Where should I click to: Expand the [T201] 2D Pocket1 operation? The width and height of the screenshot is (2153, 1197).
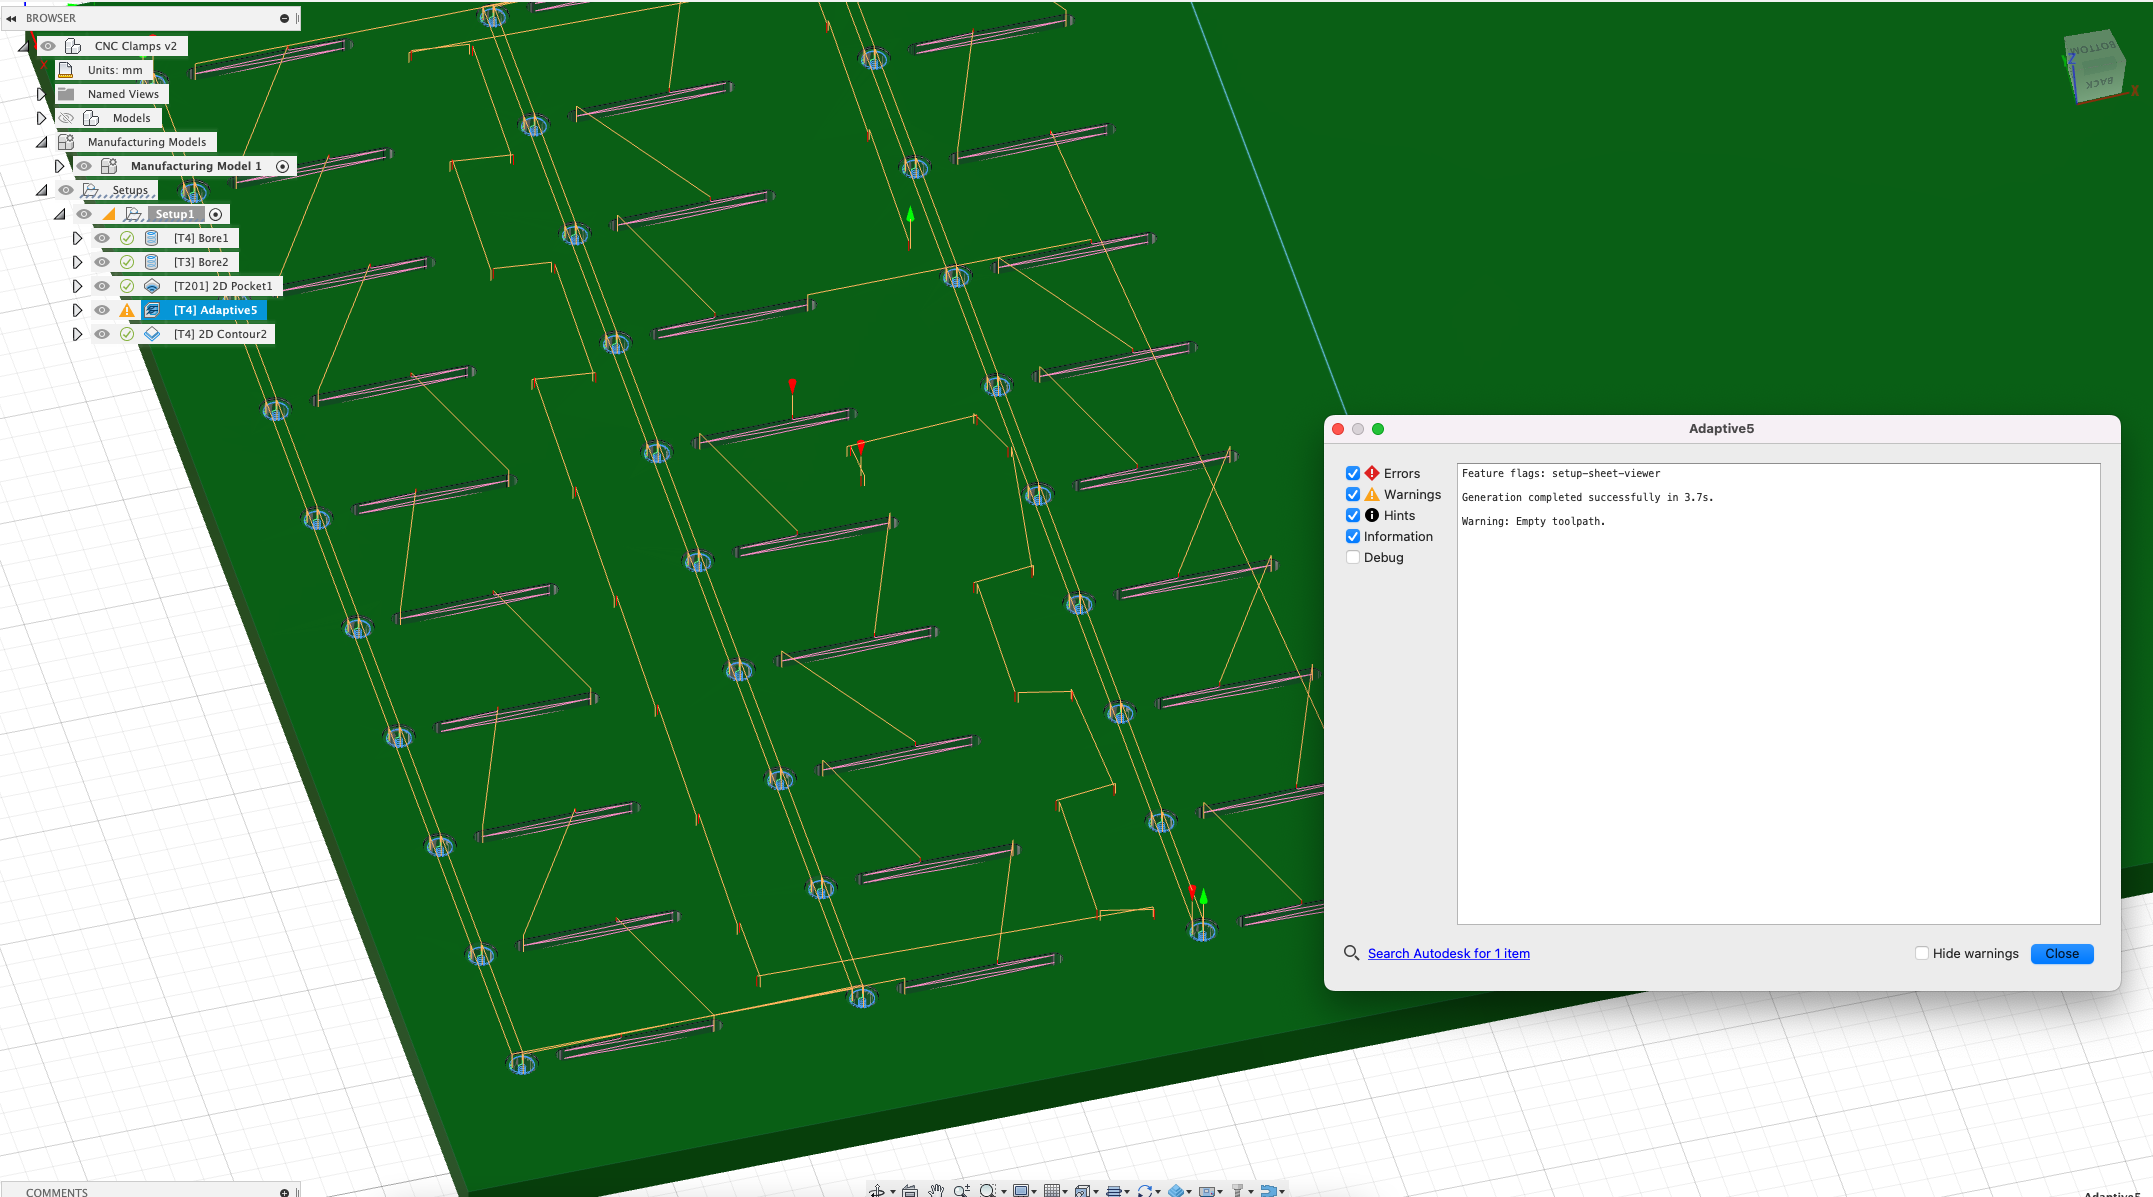point(77,286)
